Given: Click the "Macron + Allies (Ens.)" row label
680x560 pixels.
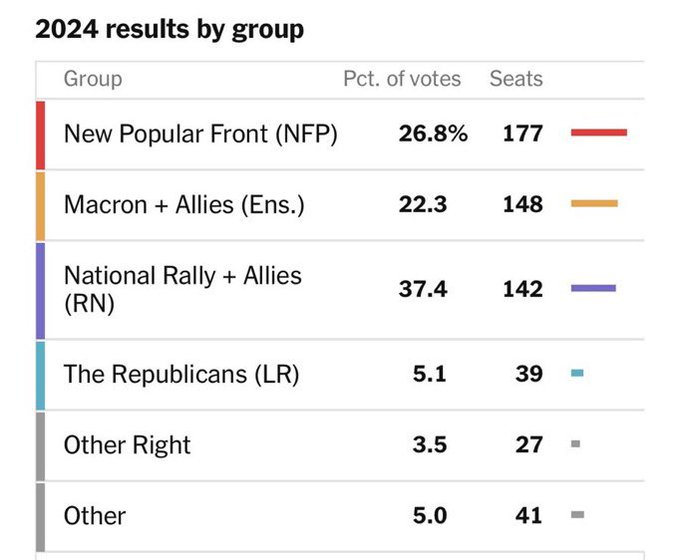Looking at the screenshot, I should [184, 205].
